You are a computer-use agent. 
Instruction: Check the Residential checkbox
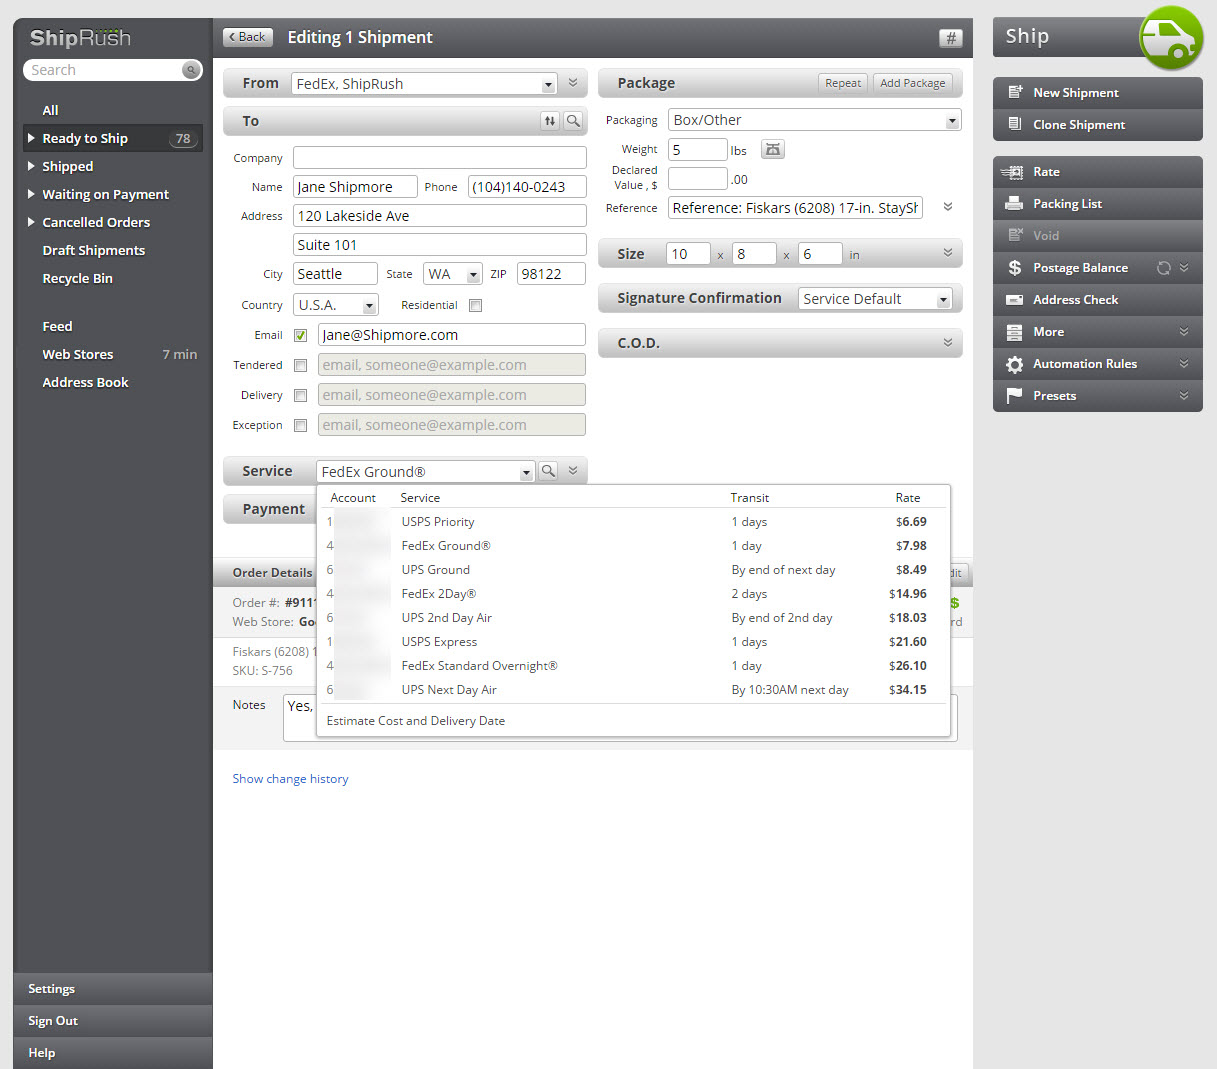(x=476, y=306)
